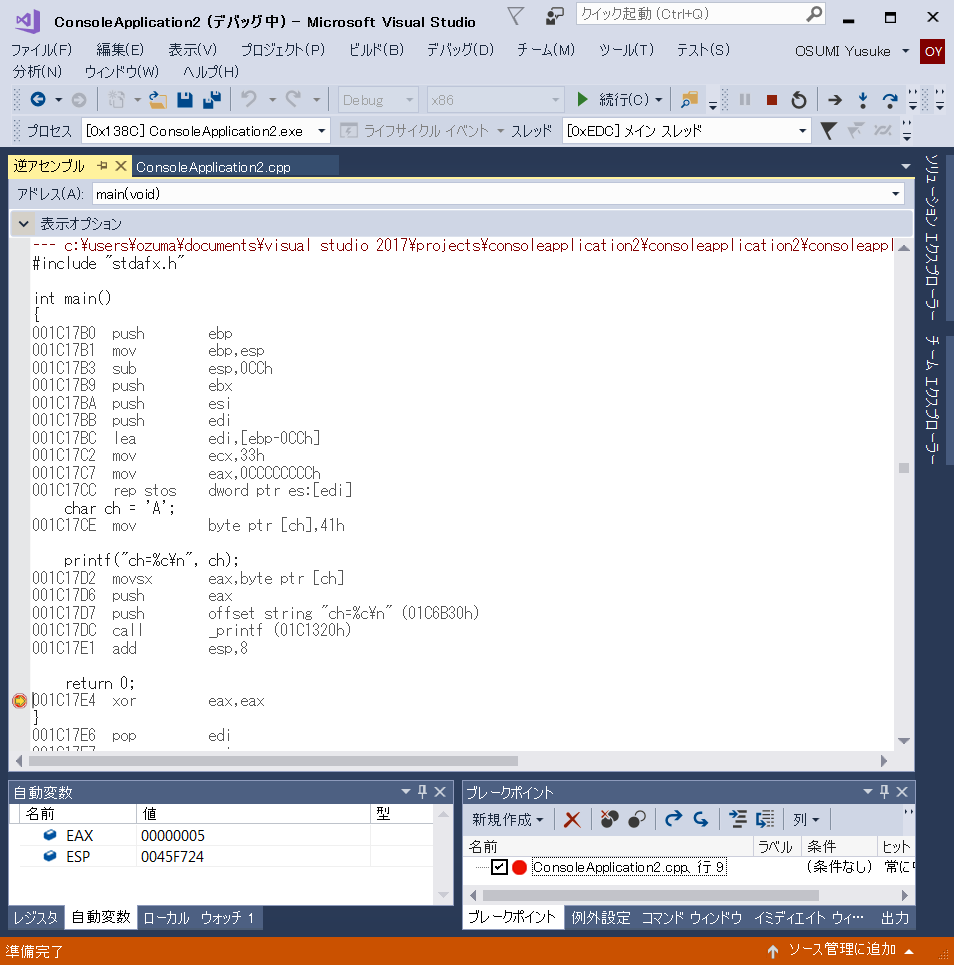
Task: Click the step over icon
Action: 889,100
